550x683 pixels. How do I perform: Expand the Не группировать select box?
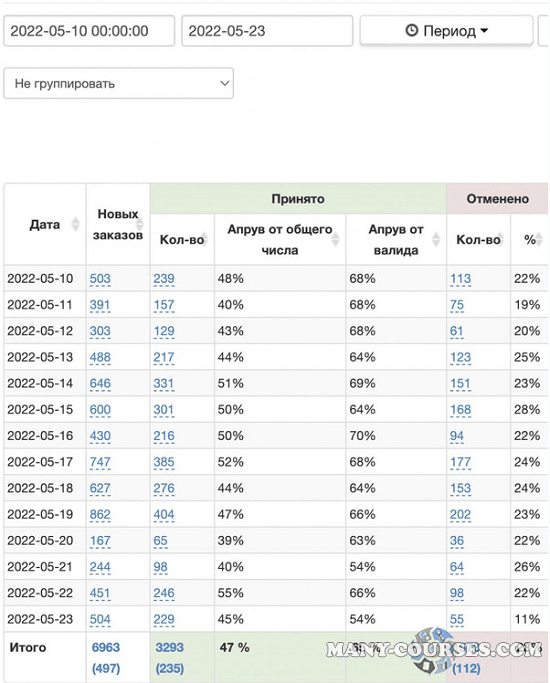[x=118, y=83]
